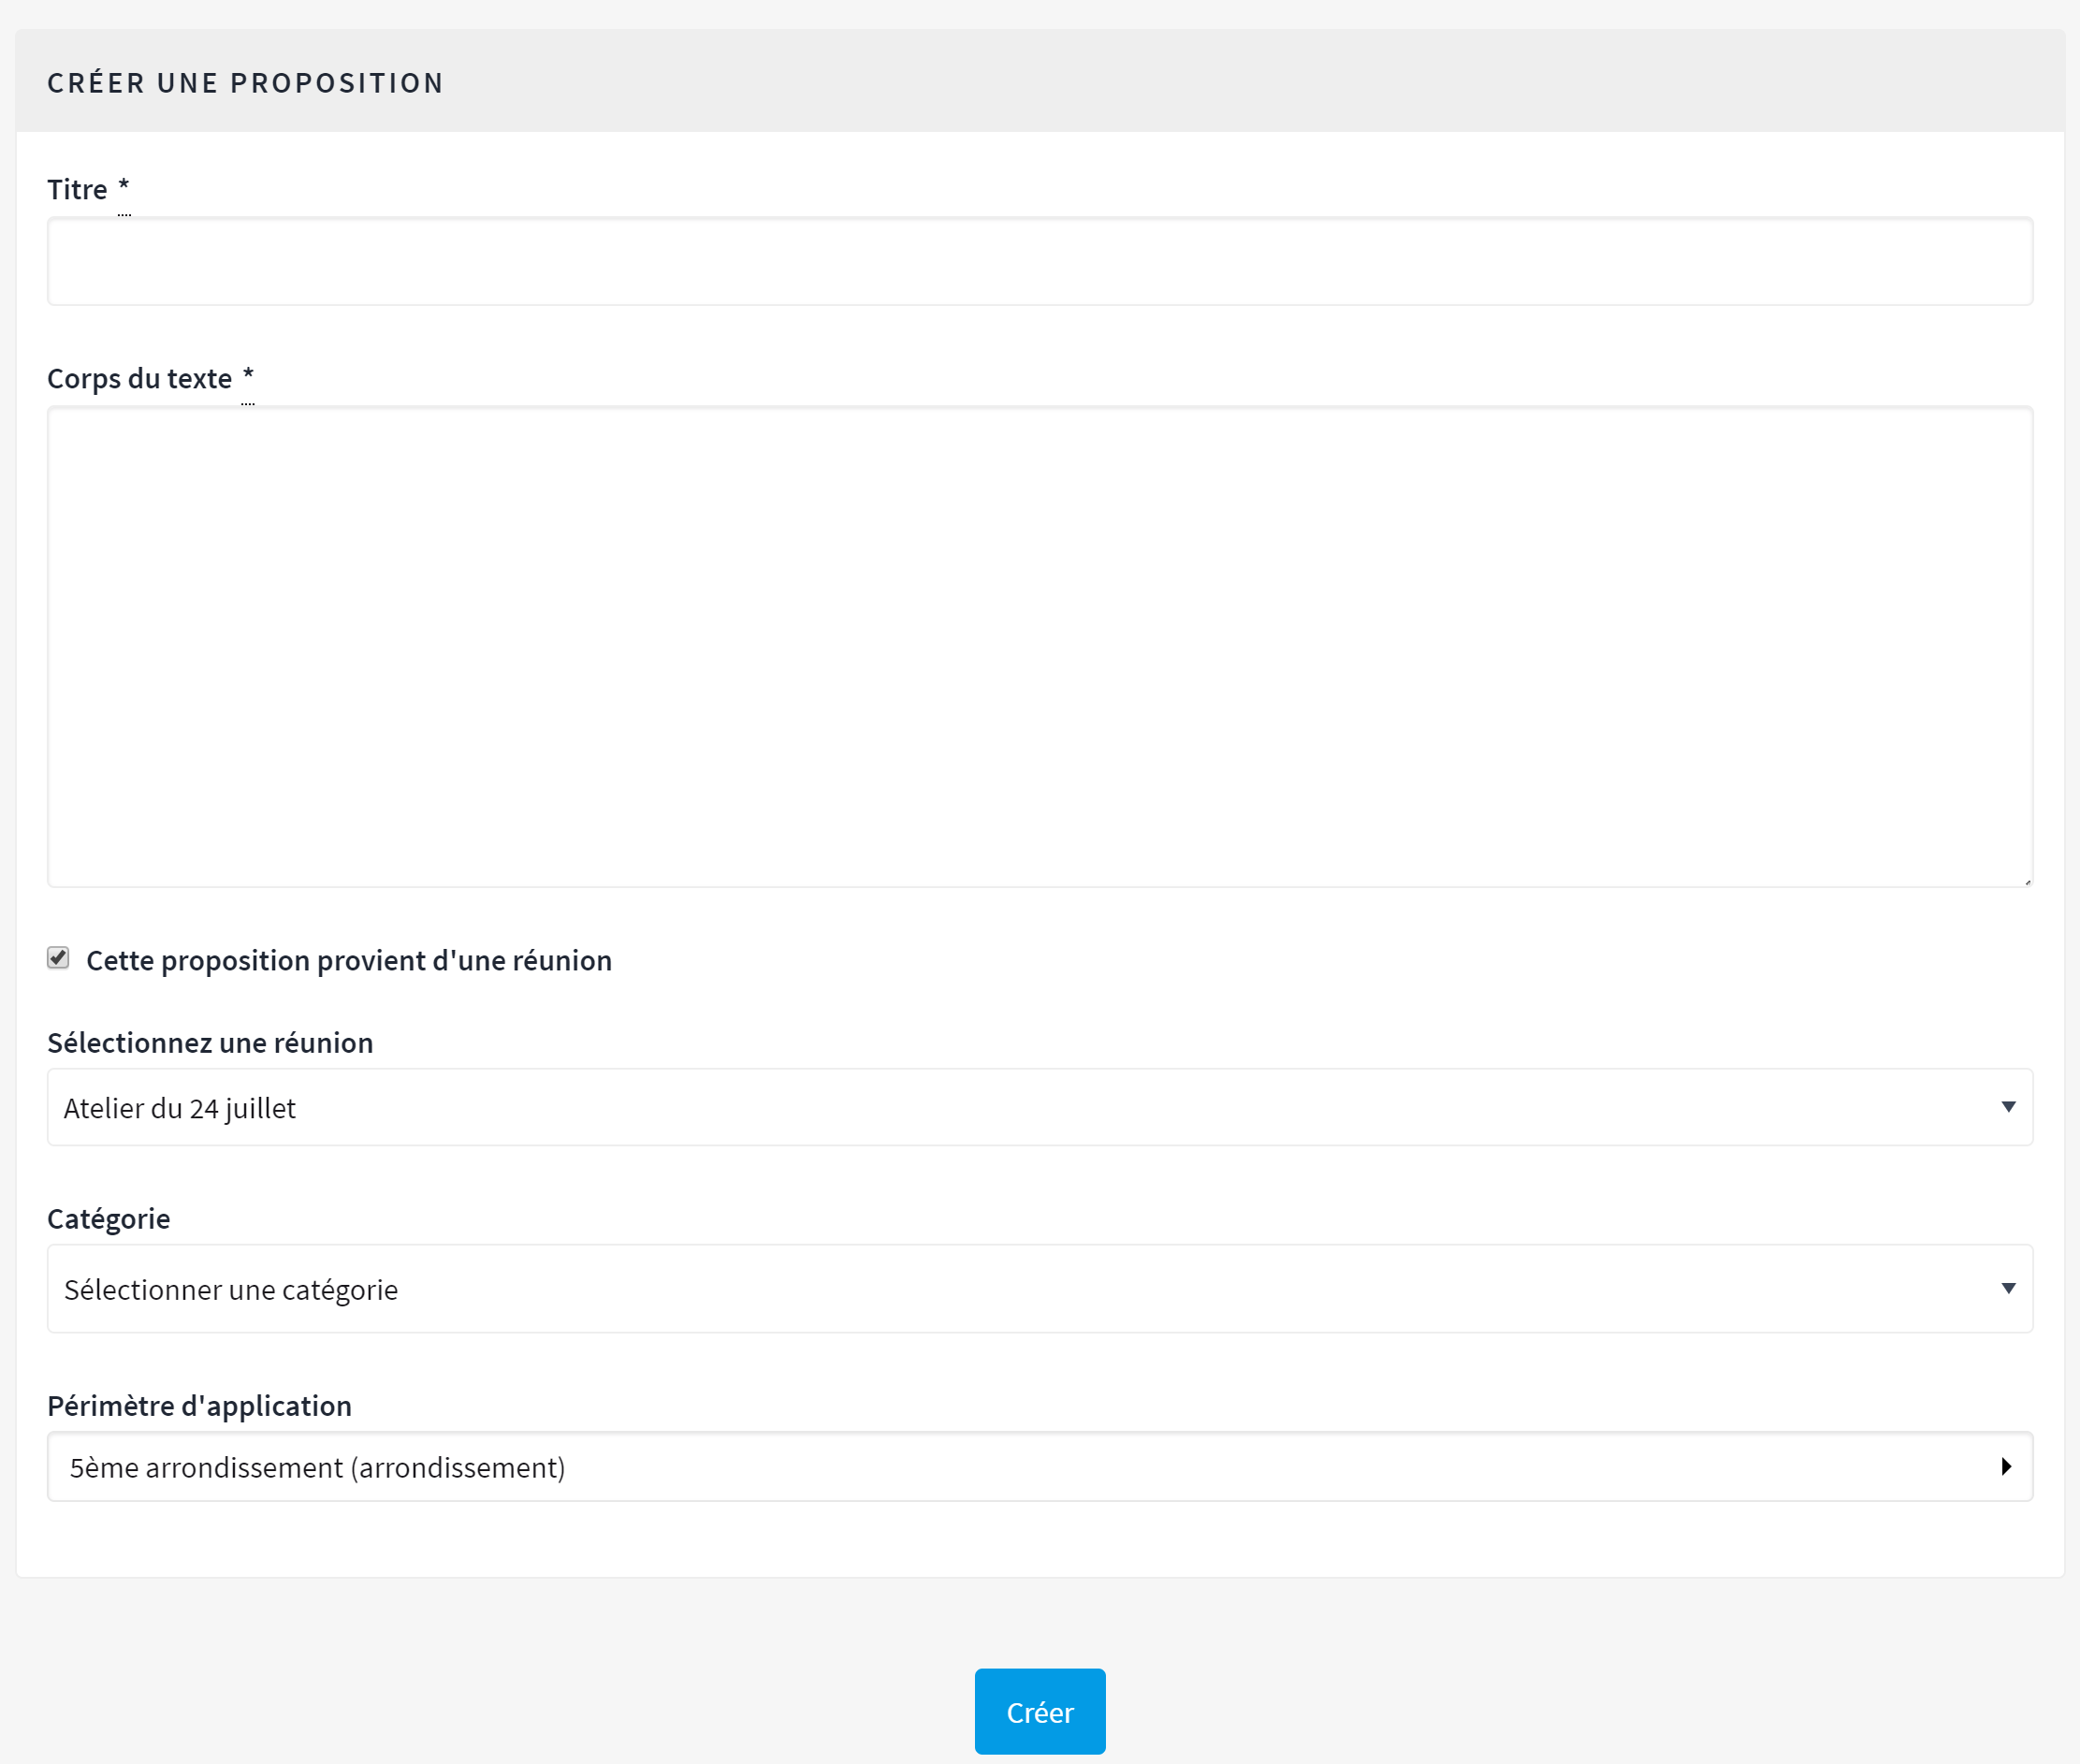
Task: Click the Corps du texte label
Action: click(139, 378)
